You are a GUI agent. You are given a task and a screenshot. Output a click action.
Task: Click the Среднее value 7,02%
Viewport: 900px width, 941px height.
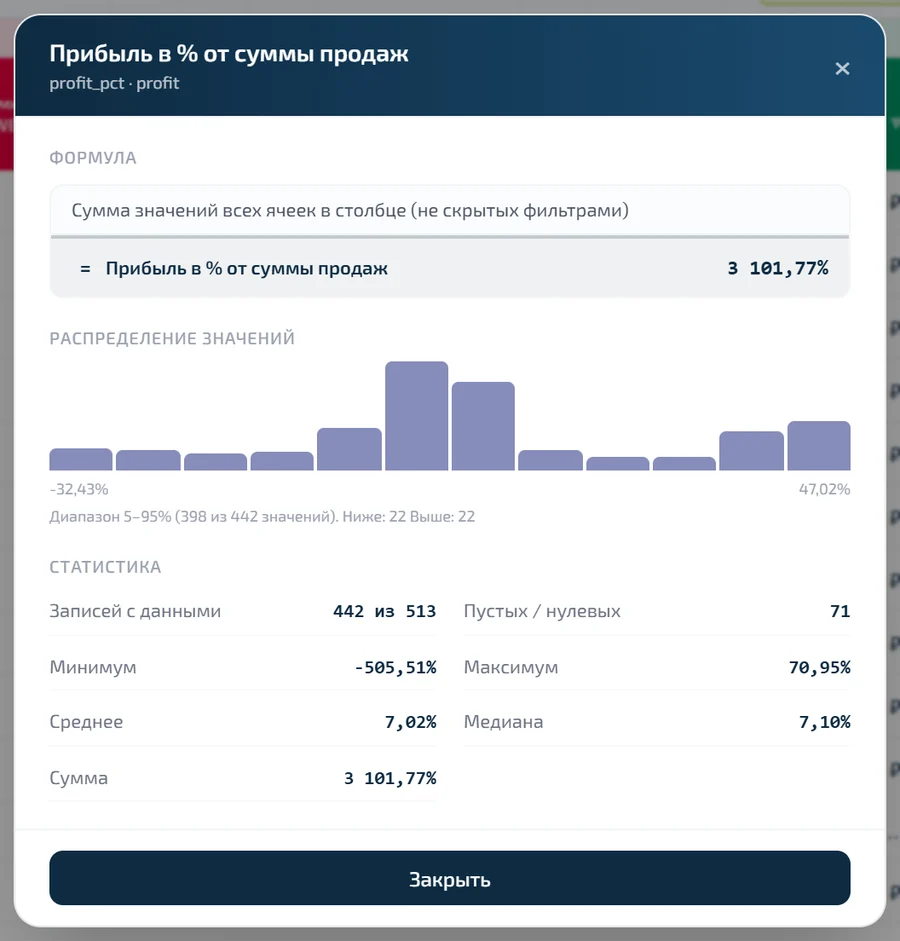410,722
